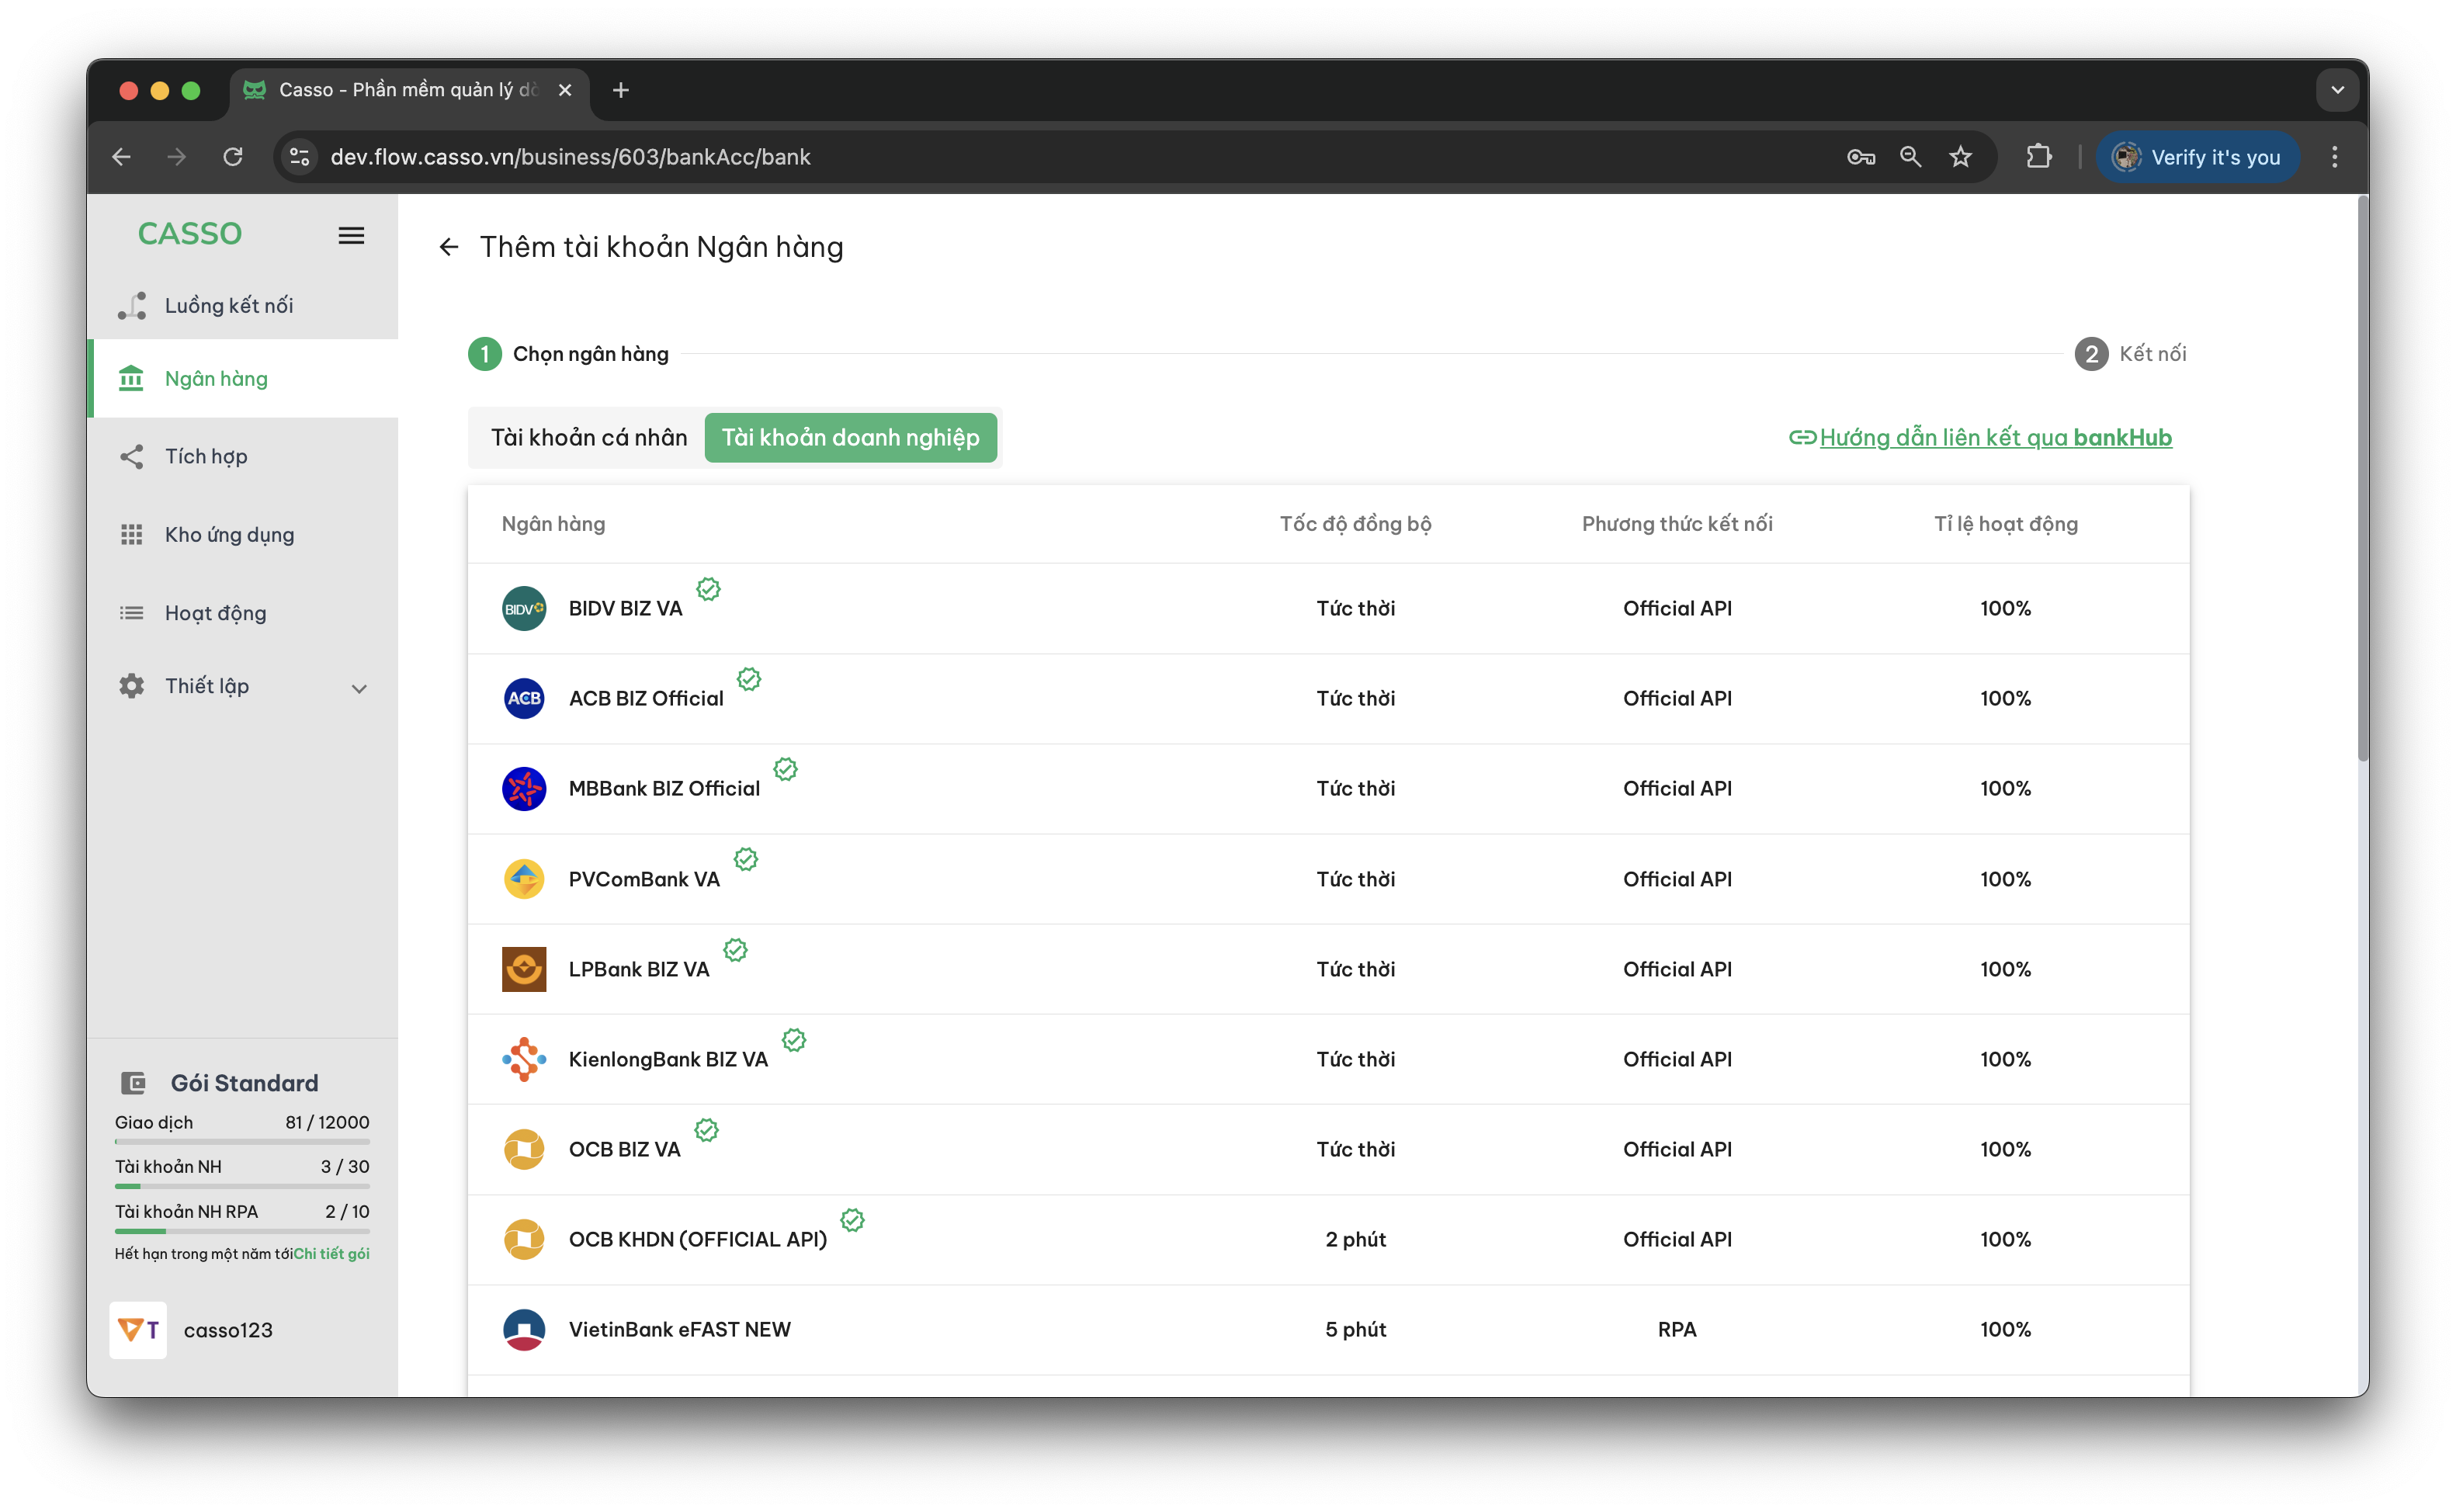Bookmark page with the star icon

pos(1961,157)
